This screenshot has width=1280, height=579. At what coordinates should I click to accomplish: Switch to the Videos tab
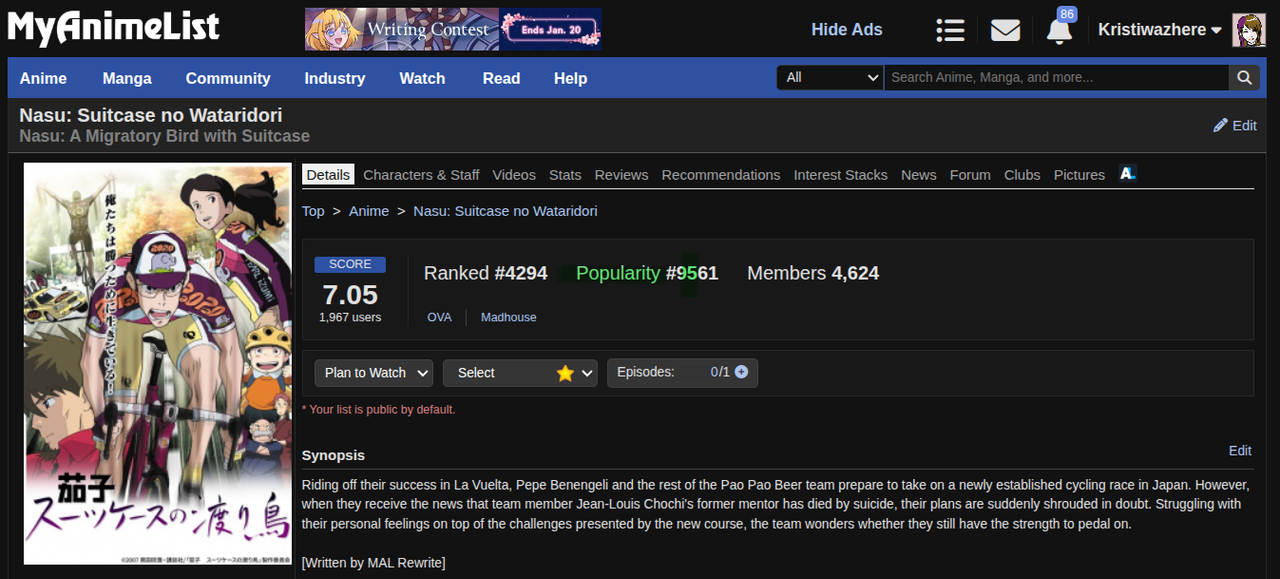click(514, 174)
